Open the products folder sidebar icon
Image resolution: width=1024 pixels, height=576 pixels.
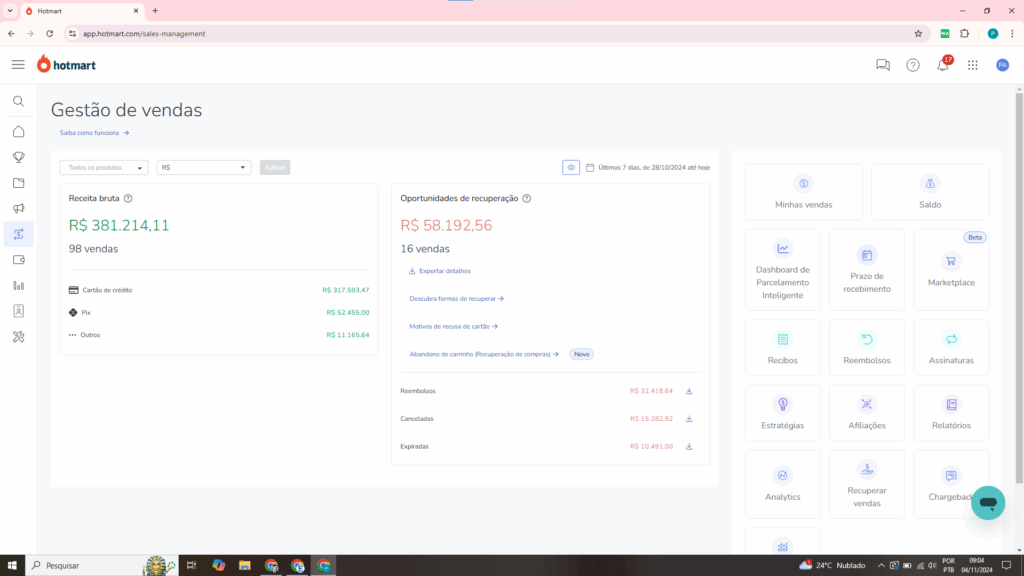click(18, 183)
